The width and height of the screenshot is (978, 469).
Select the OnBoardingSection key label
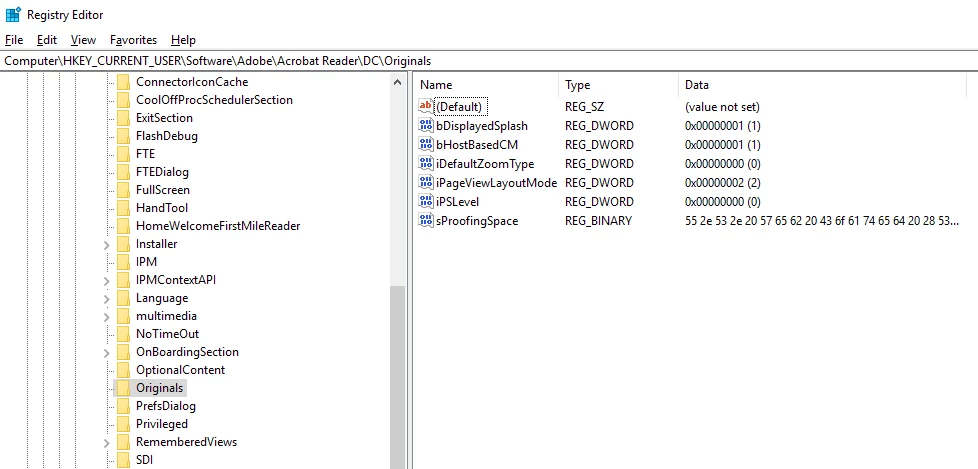click(x=187, y=352)
